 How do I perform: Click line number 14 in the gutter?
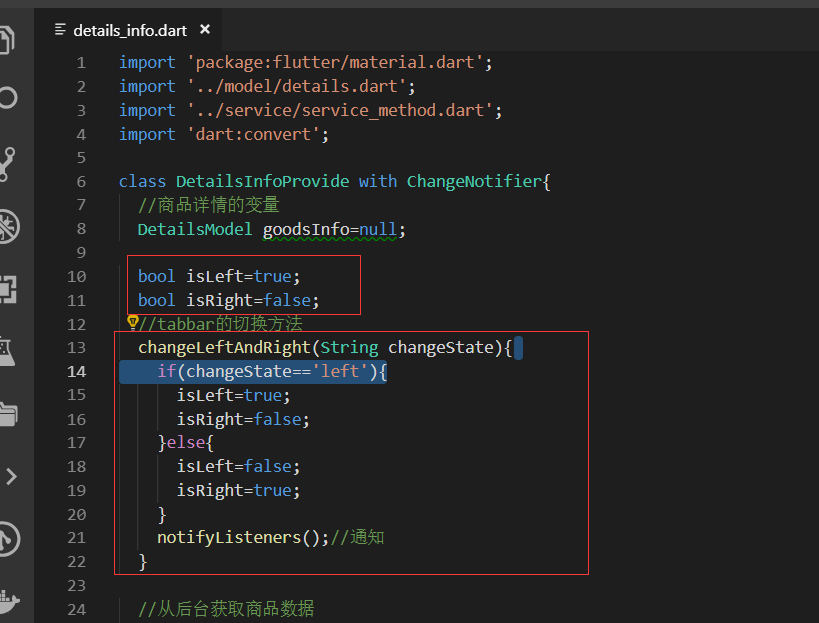76,371
